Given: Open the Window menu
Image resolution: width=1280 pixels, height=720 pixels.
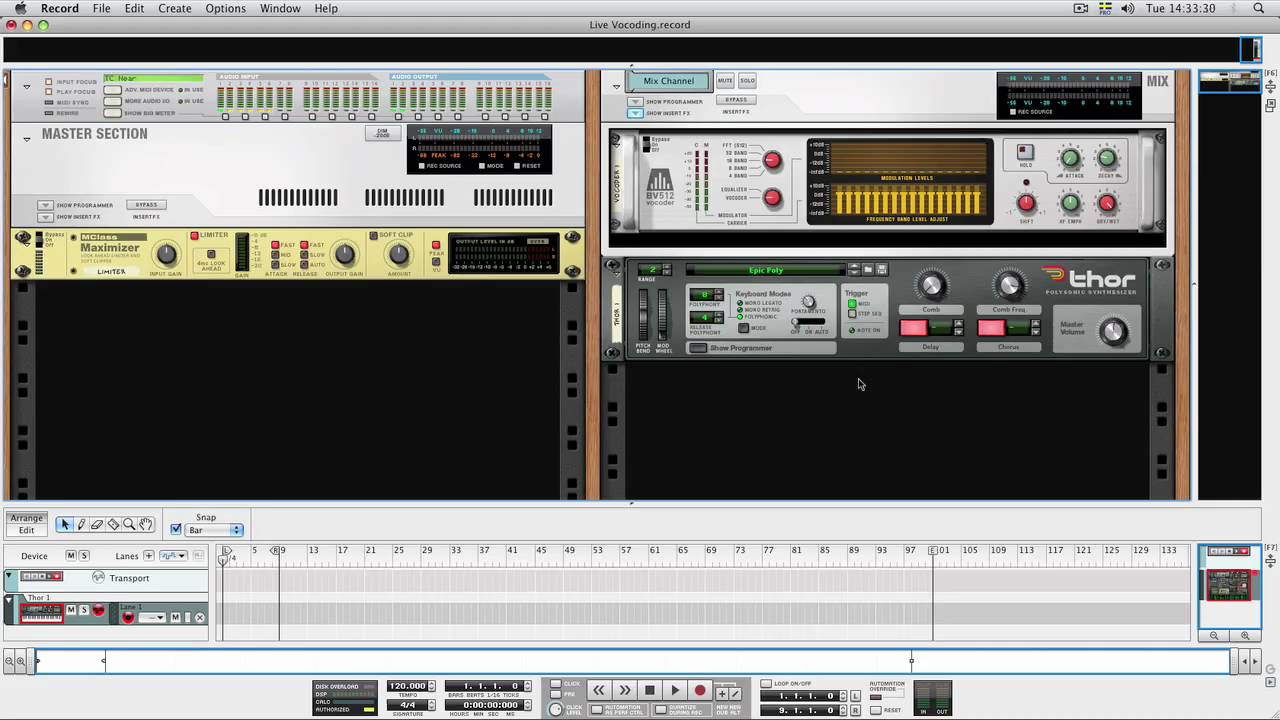Looking at the screenshot, I should (280, 8).
